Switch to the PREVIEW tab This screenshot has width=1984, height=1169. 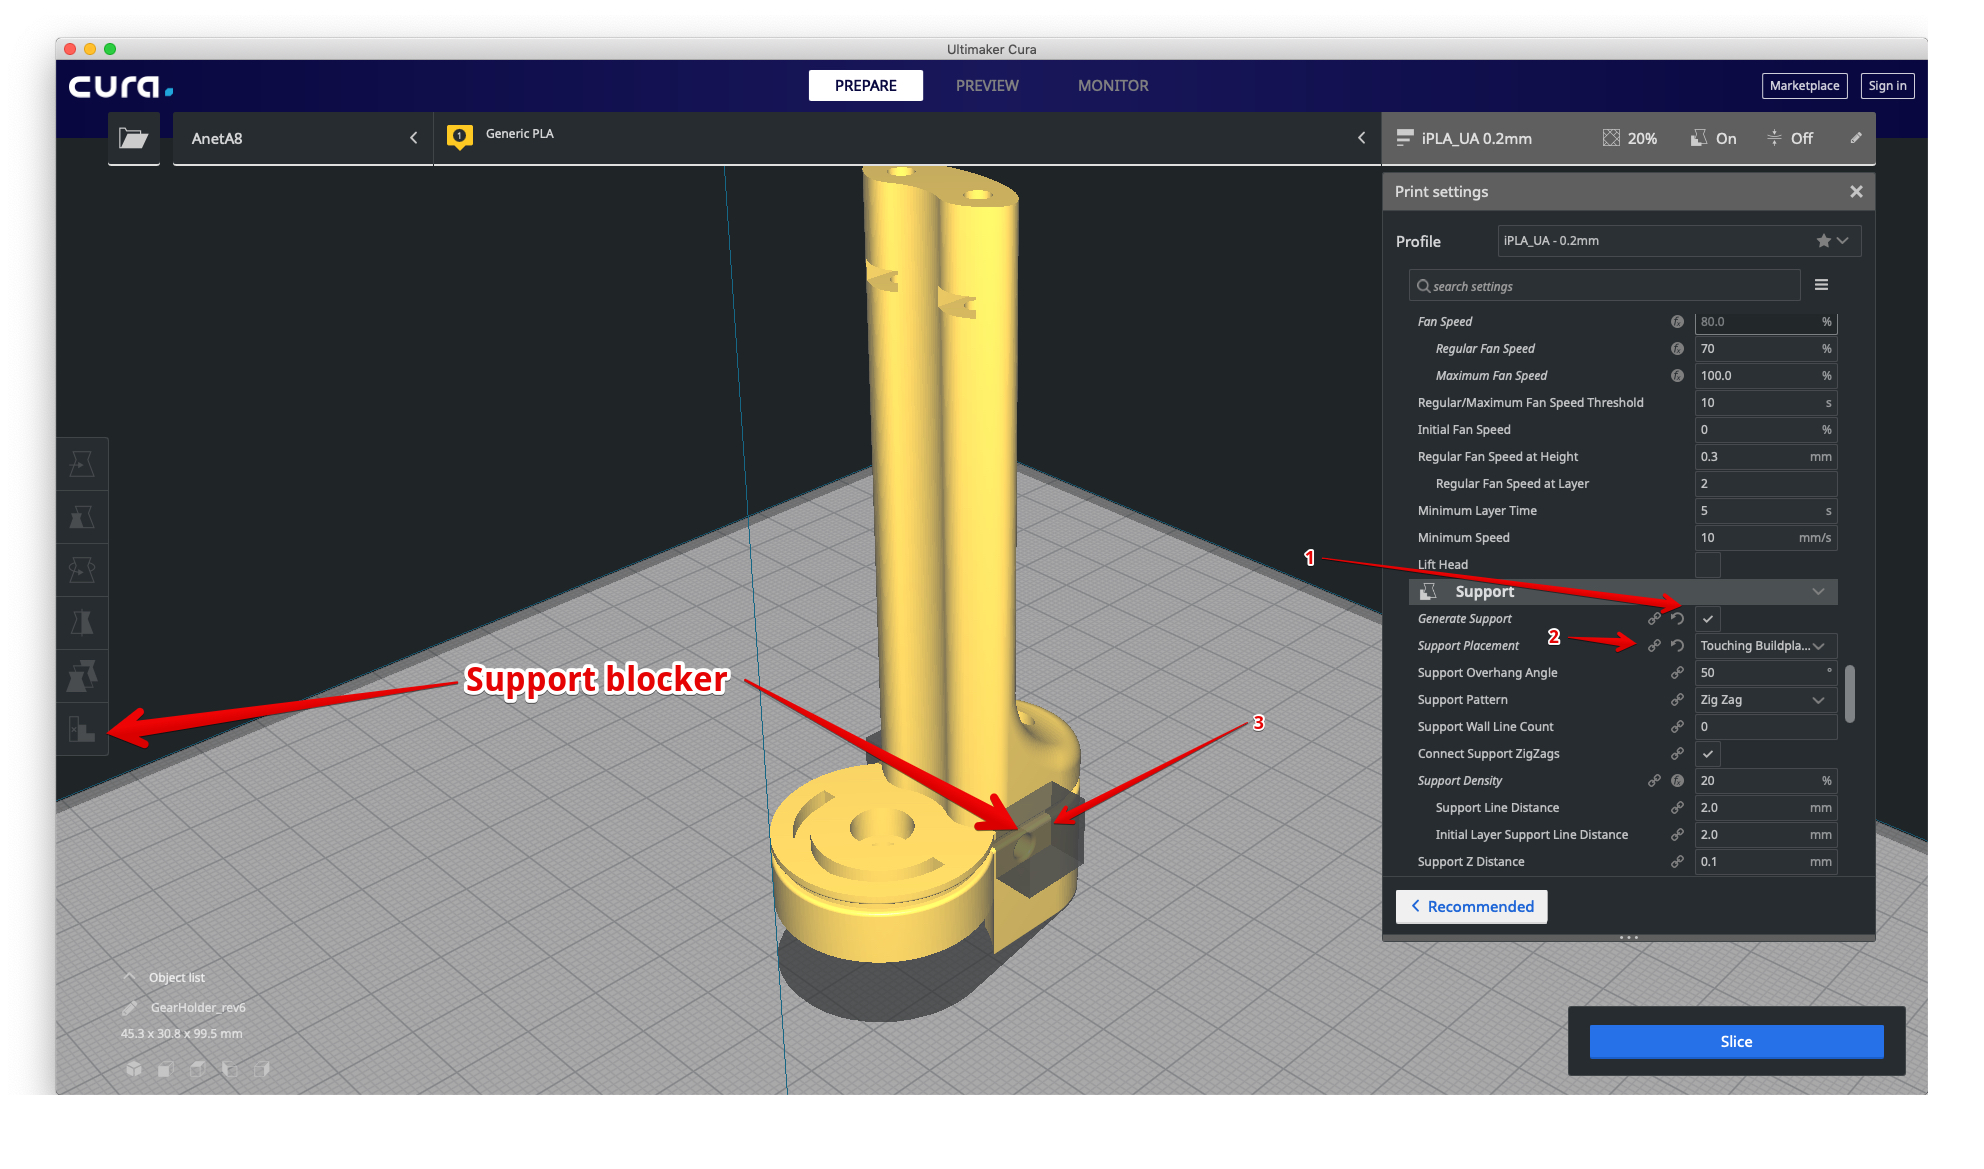[x=986, y=85]
